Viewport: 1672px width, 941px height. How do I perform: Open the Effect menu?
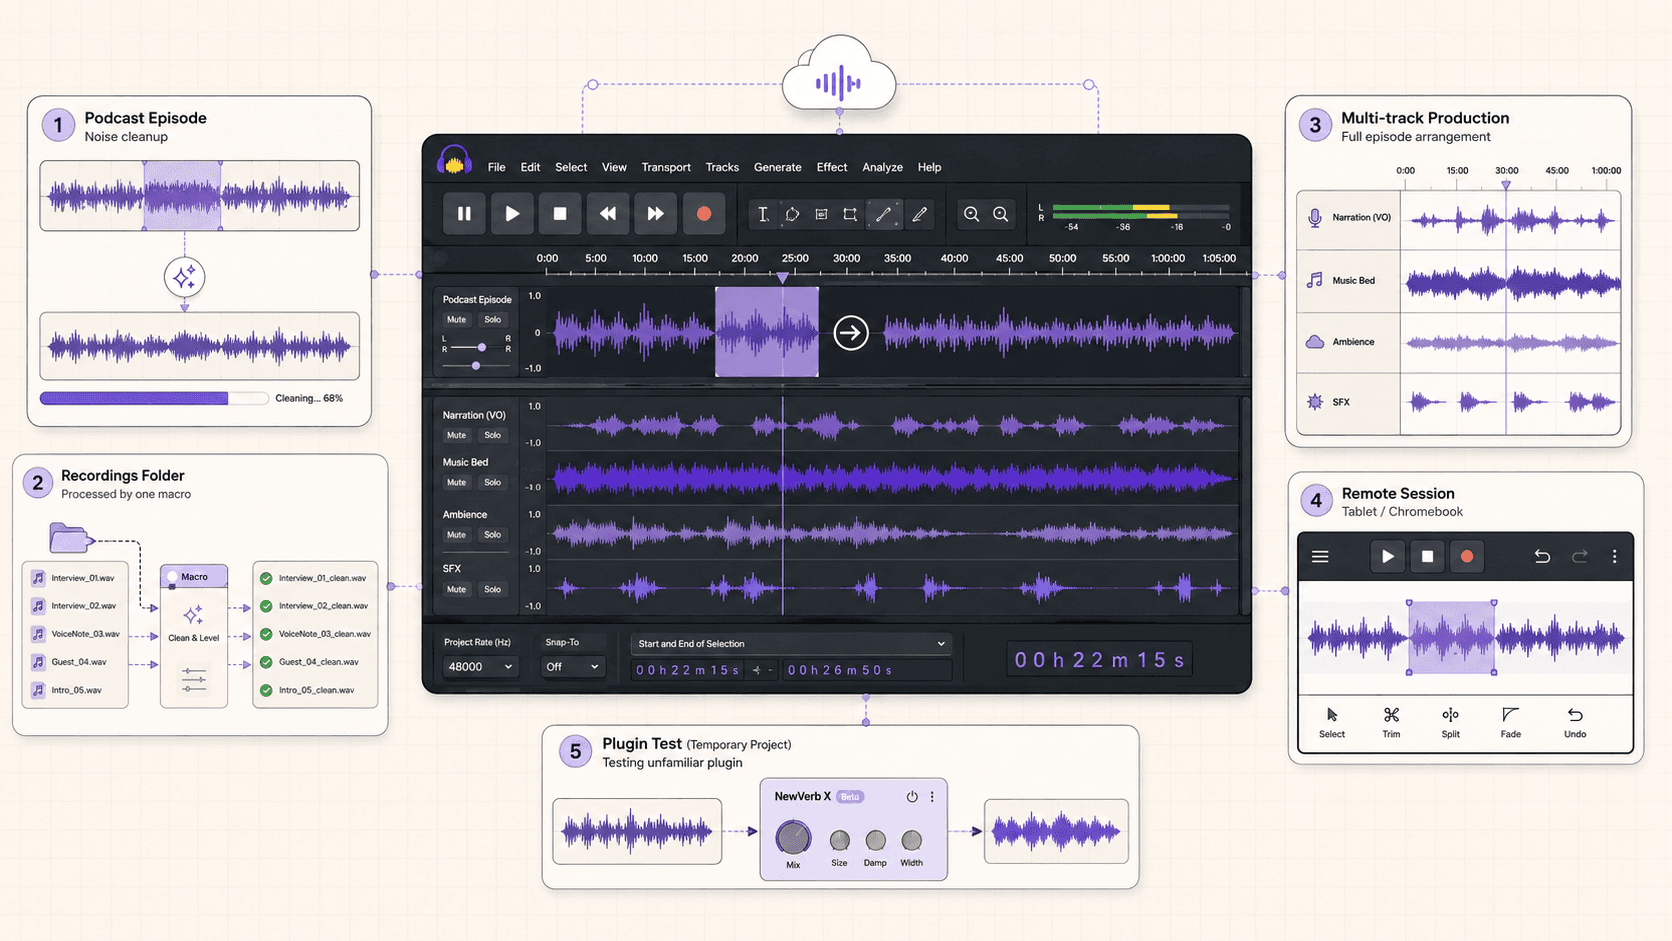831,167
